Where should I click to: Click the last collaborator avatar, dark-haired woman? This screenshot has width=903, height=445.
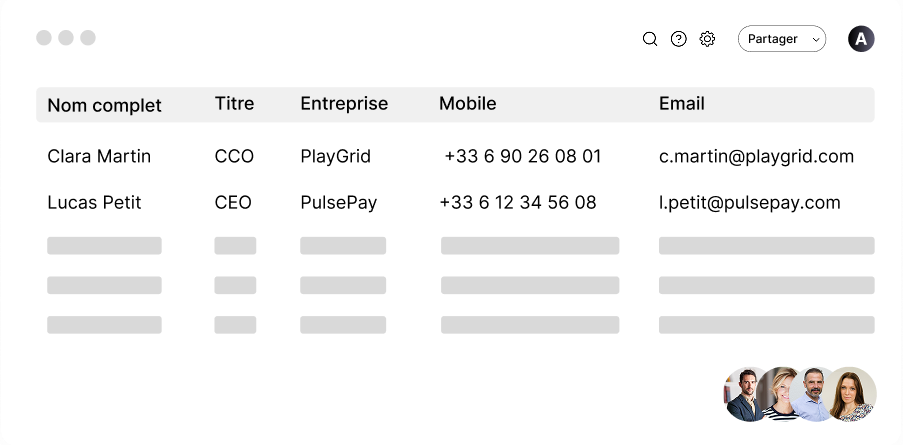[x=851, y=394]
